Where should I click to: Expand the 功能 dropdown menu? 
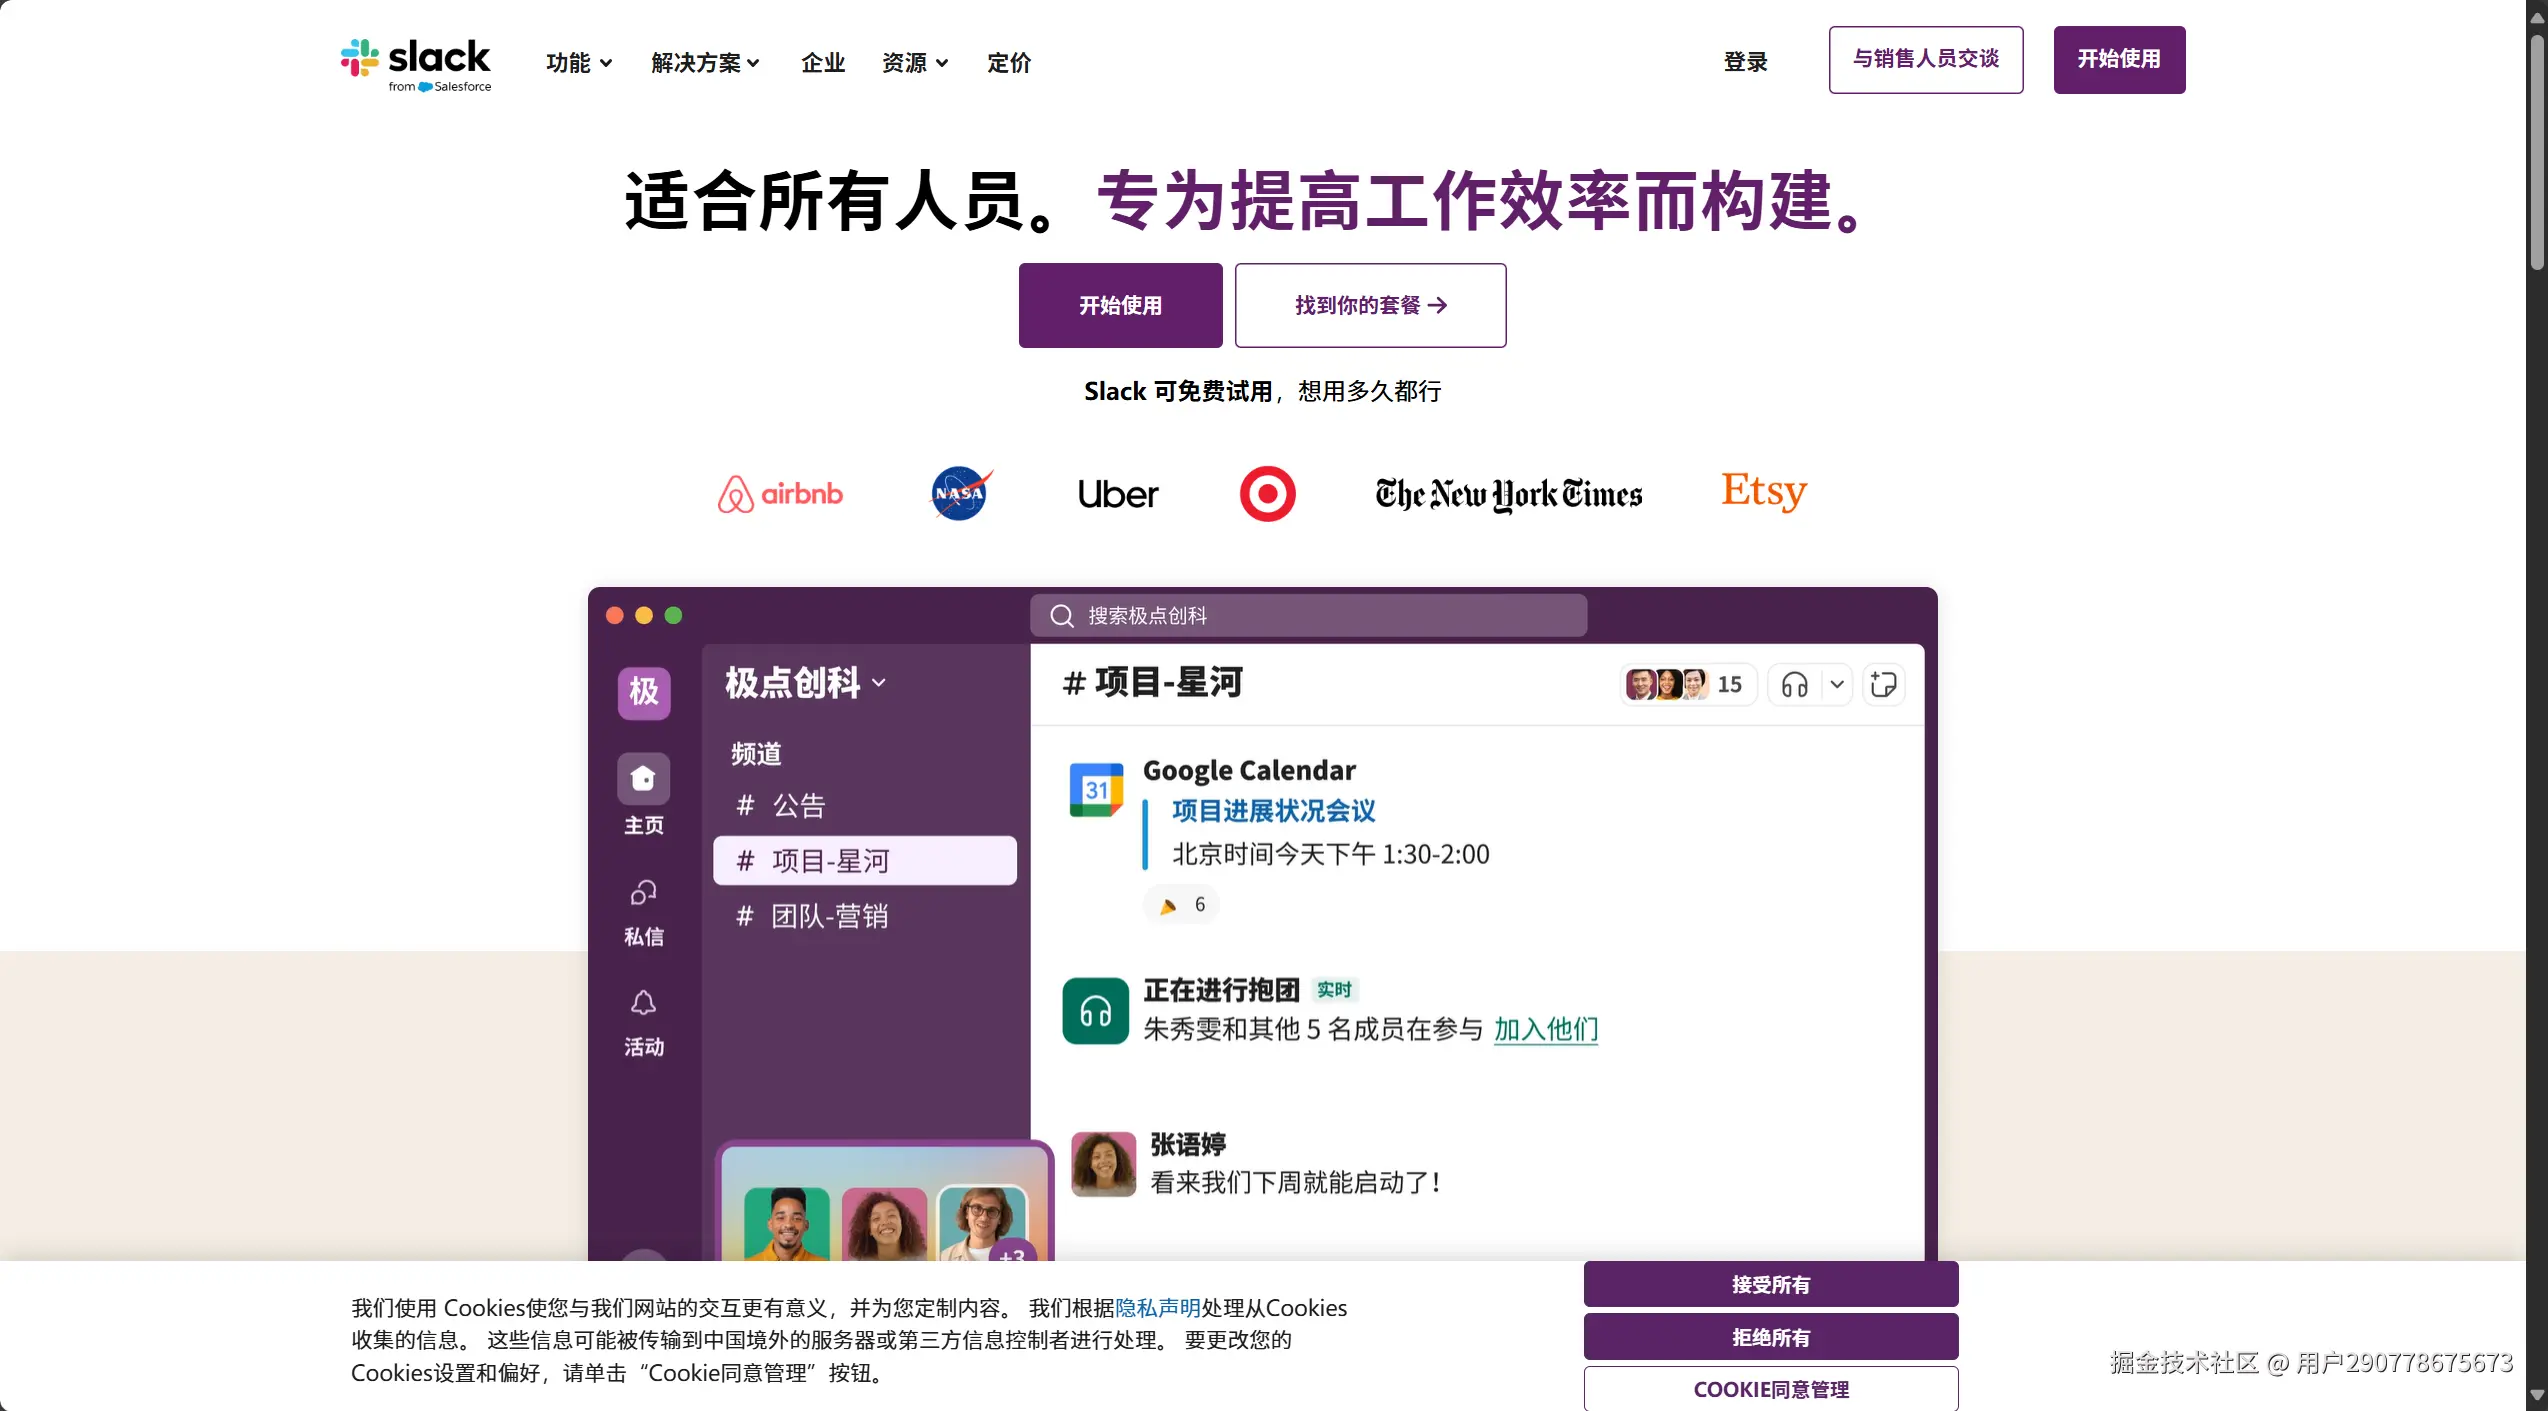[579, 63]
